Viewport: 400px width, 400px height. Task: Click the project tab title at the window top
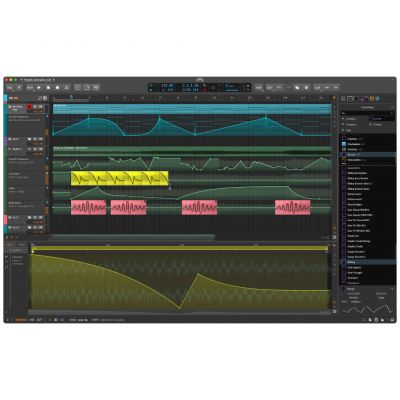pyautogui.click(x=38, y=80)
